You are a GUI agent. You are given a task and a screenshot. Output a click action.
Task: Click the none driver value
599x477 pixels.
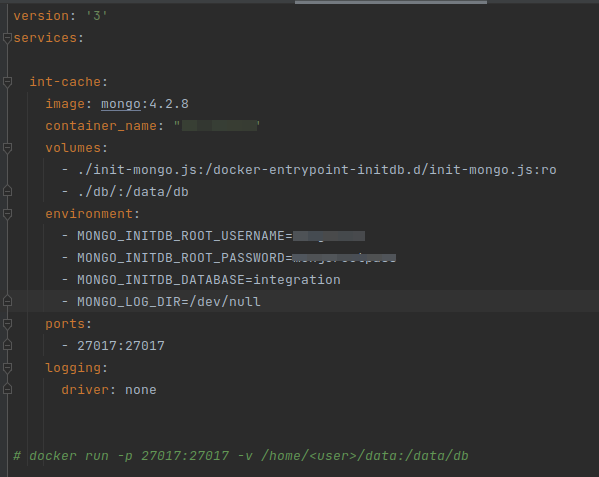coord(141,390)
